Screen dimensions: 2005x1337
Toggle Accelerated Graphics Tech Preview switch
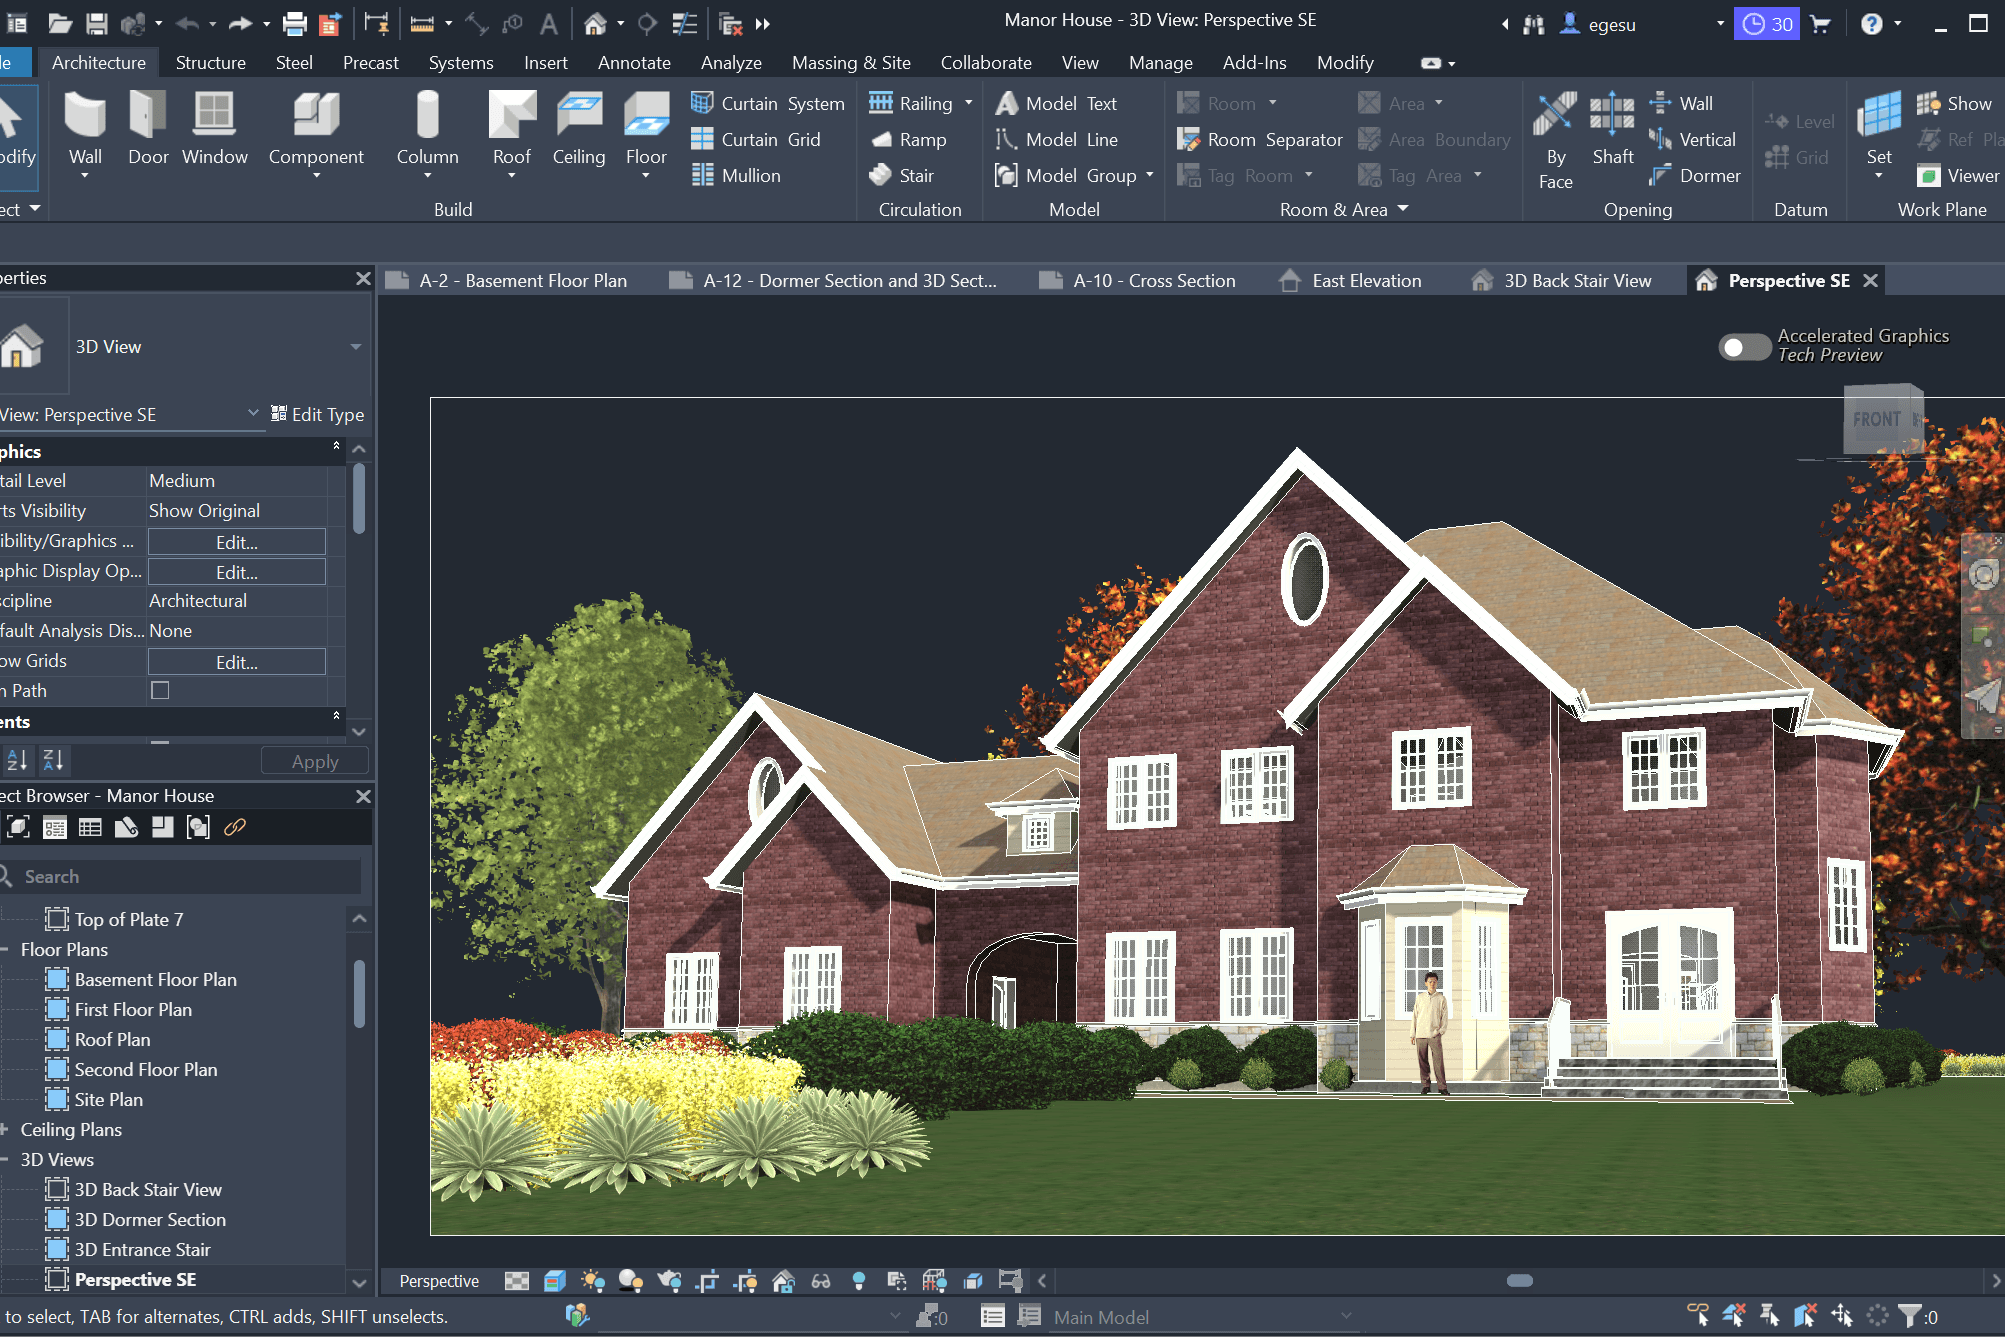point(1743,347)
